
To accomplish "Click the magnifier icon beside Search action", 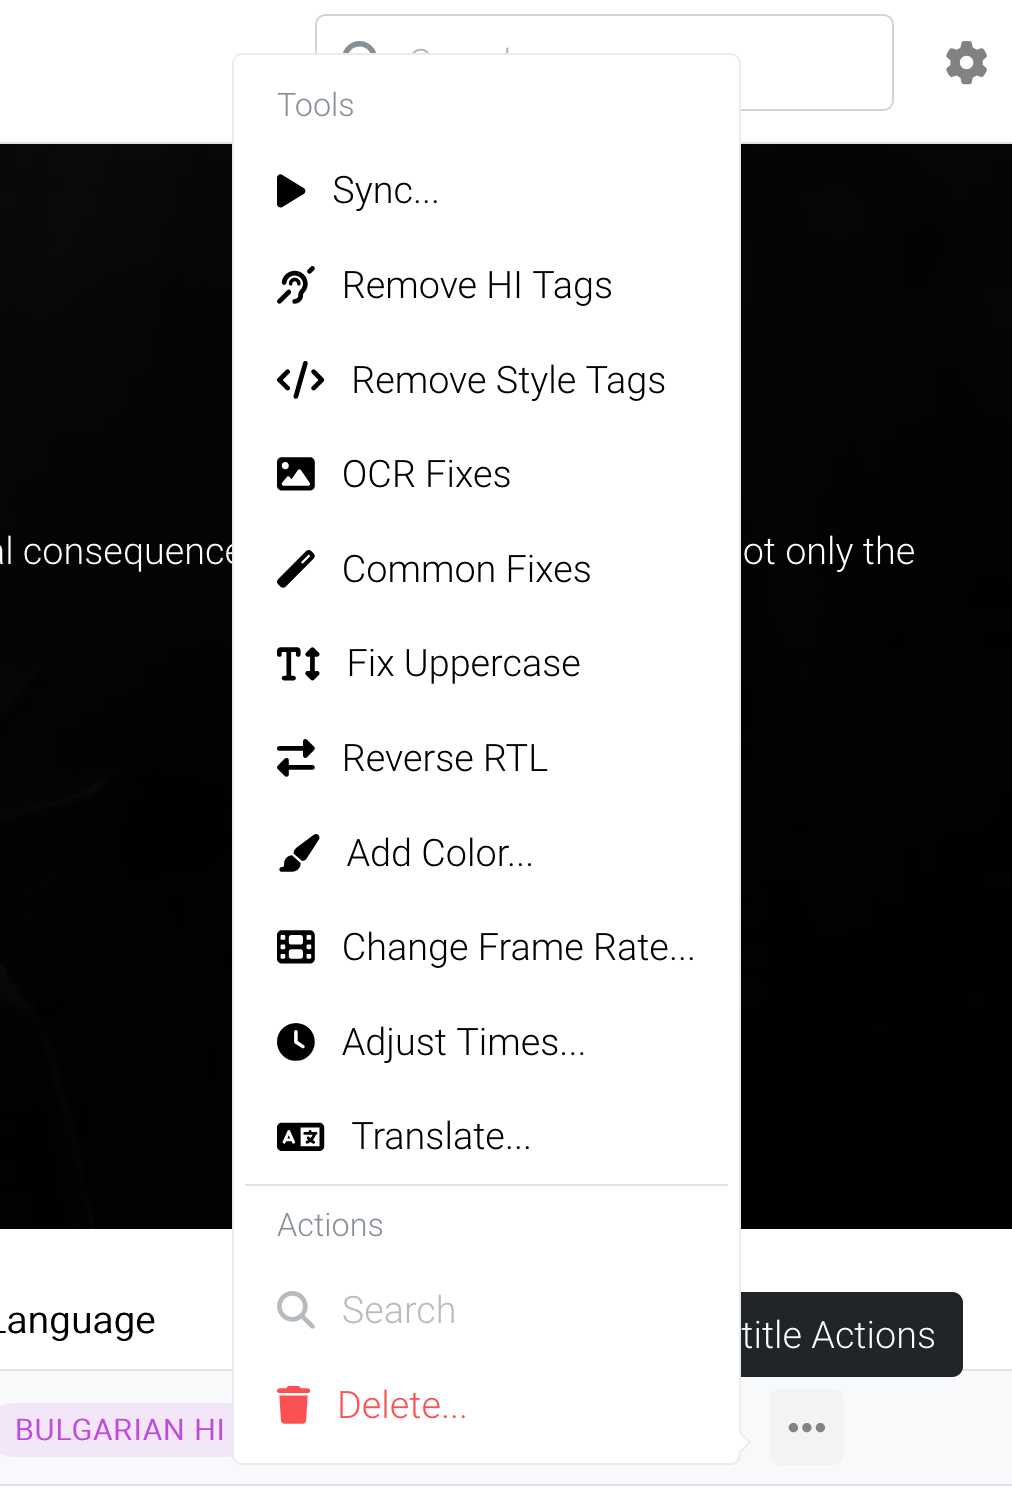I will point(294,1309).
